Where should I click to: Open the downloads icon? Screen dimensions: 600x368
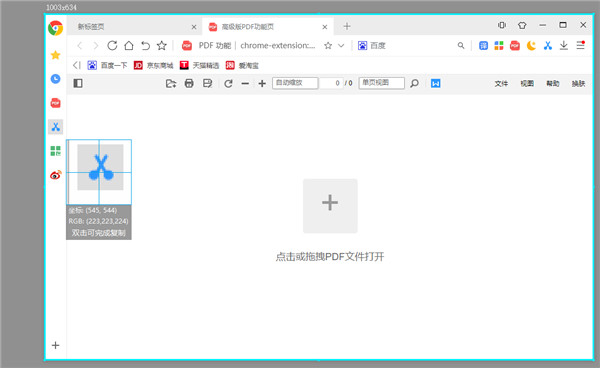(564, 46)
